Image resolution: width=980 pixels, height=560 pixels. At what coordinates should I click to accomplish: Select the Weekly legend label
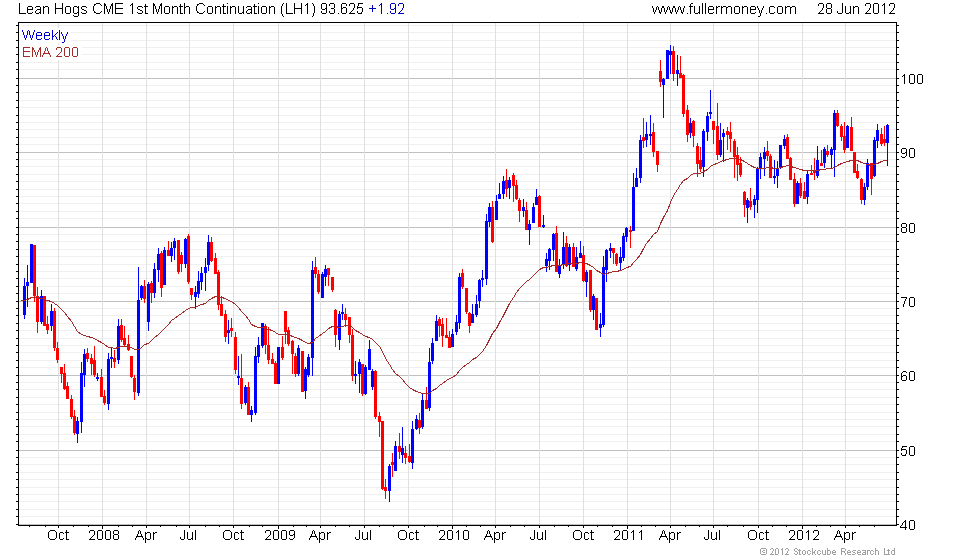tap(45, 36)
